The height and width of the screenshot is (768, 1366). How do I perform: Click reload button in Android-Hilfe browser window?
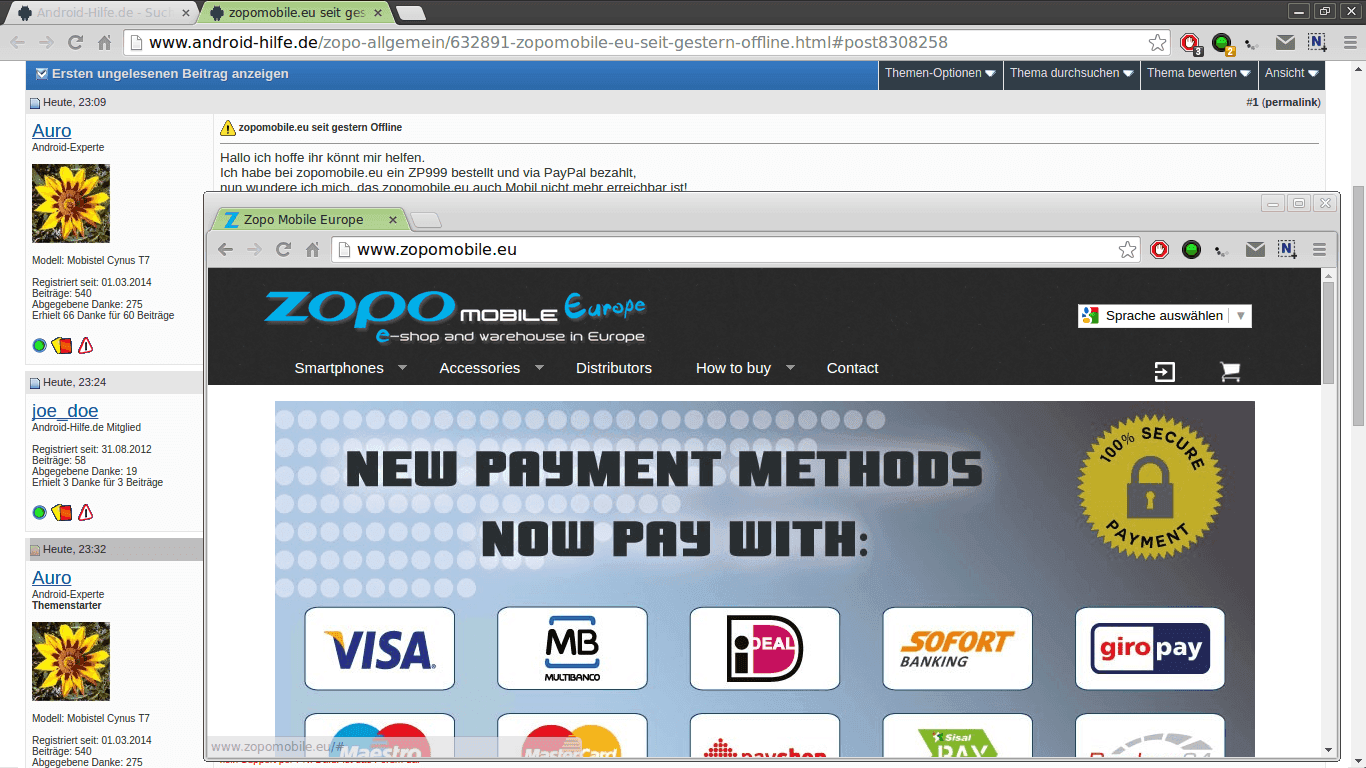click(75, 42)
